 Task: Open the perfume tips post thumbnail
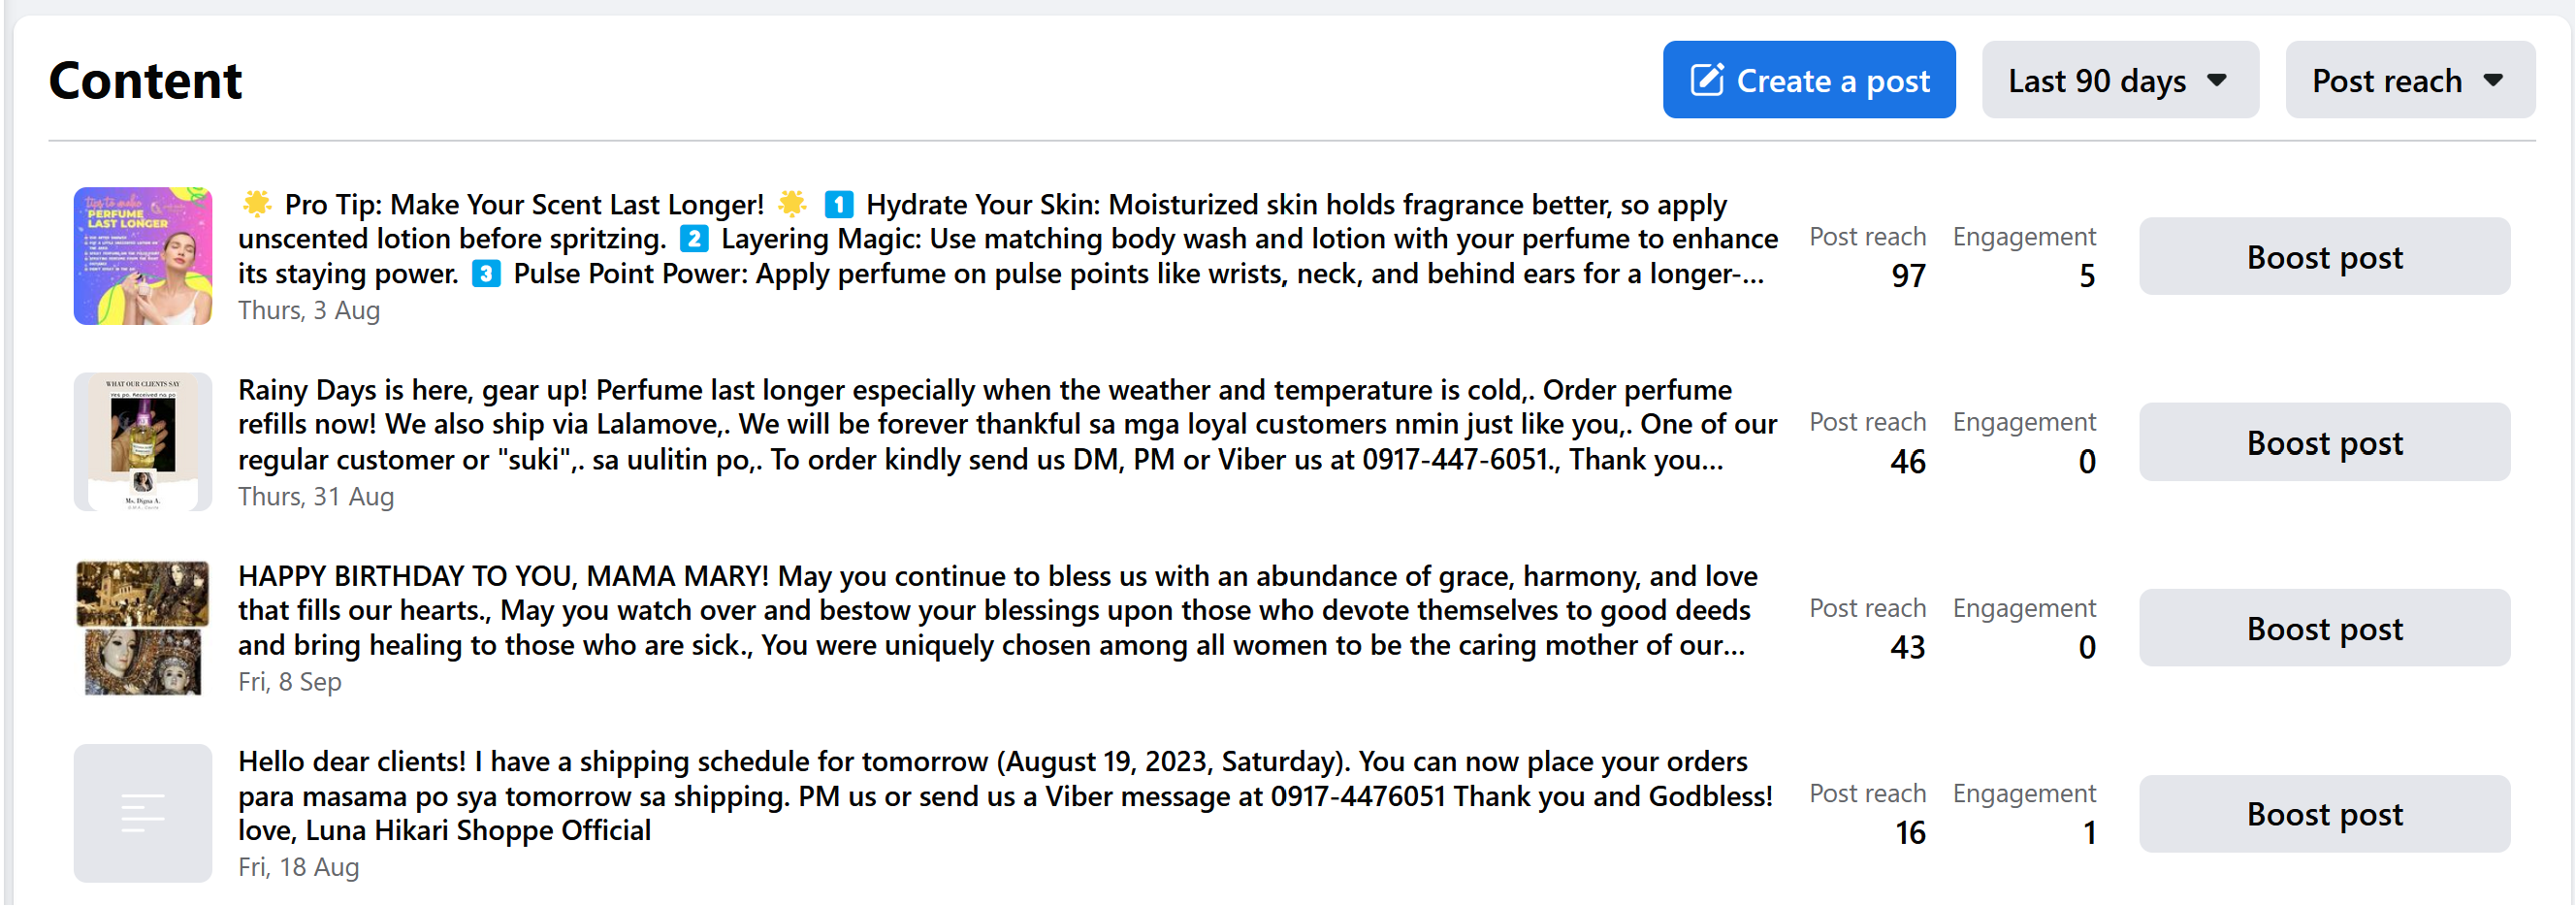click(x=143, y=256)
